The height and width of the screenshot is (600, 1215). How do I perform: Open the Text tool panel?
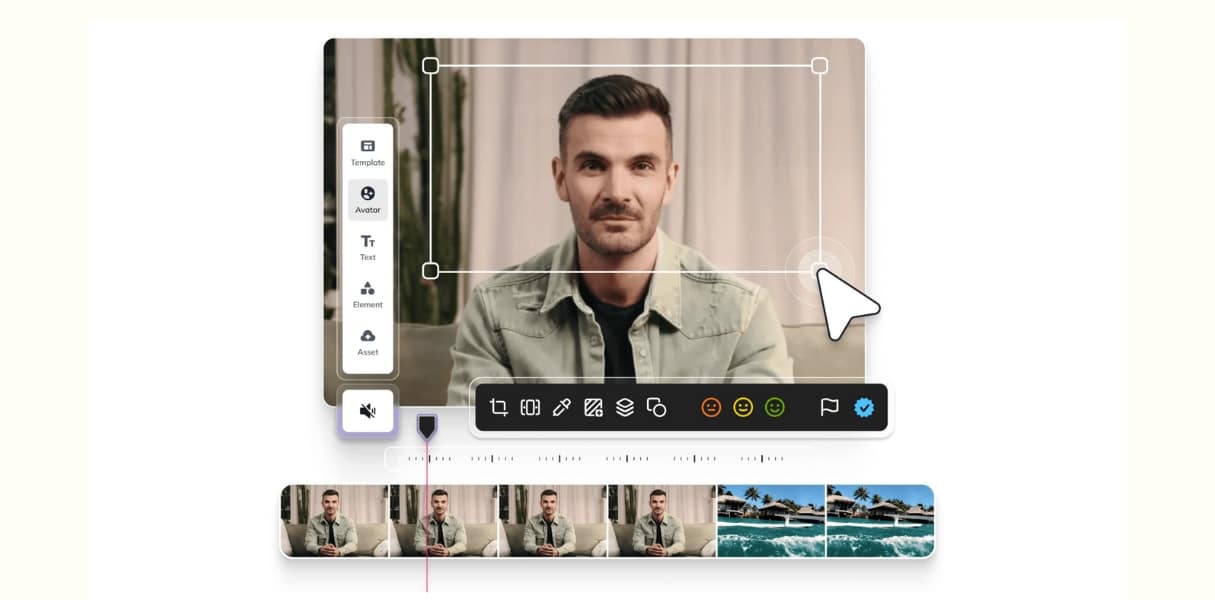(368, 247)
